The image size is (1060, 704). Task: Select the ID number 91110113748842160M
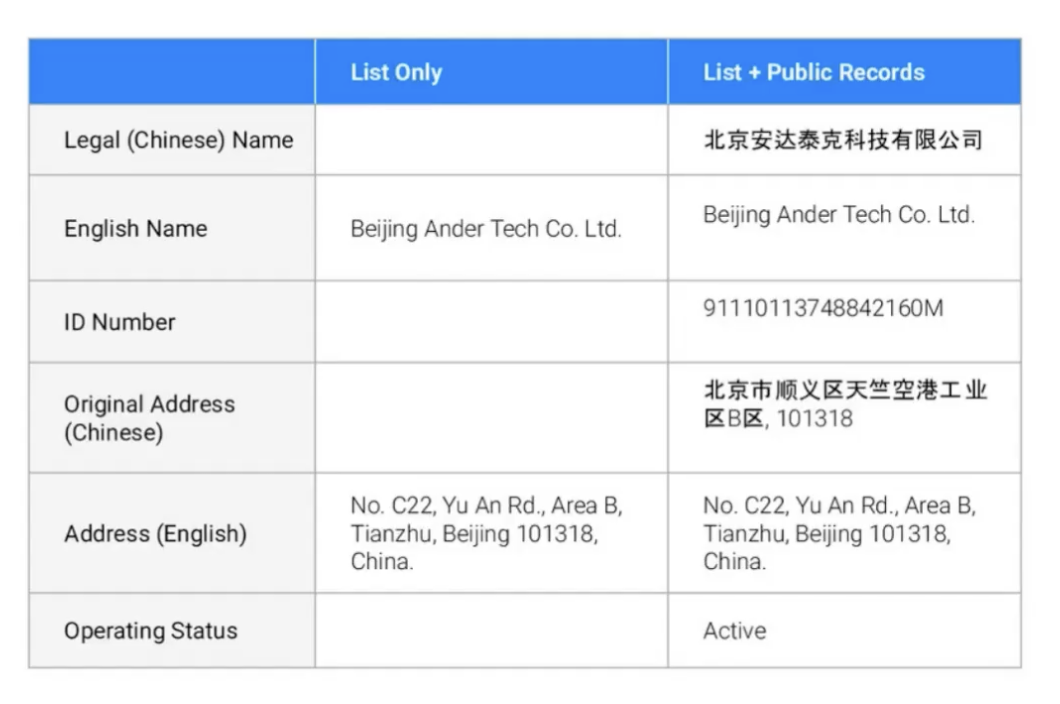822,308
